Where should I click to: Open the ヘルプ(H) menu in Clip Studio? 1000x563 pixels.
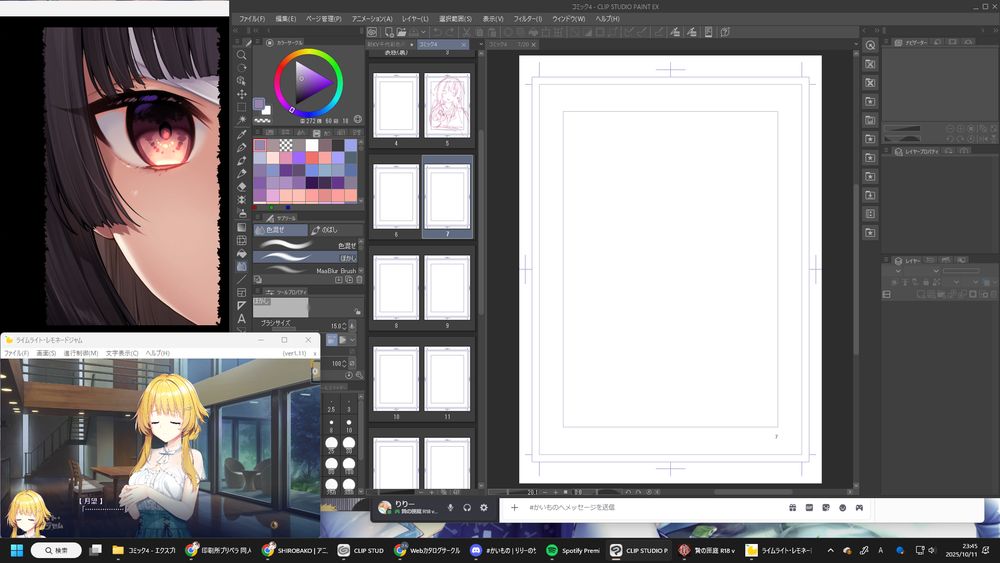coord(608,19)
